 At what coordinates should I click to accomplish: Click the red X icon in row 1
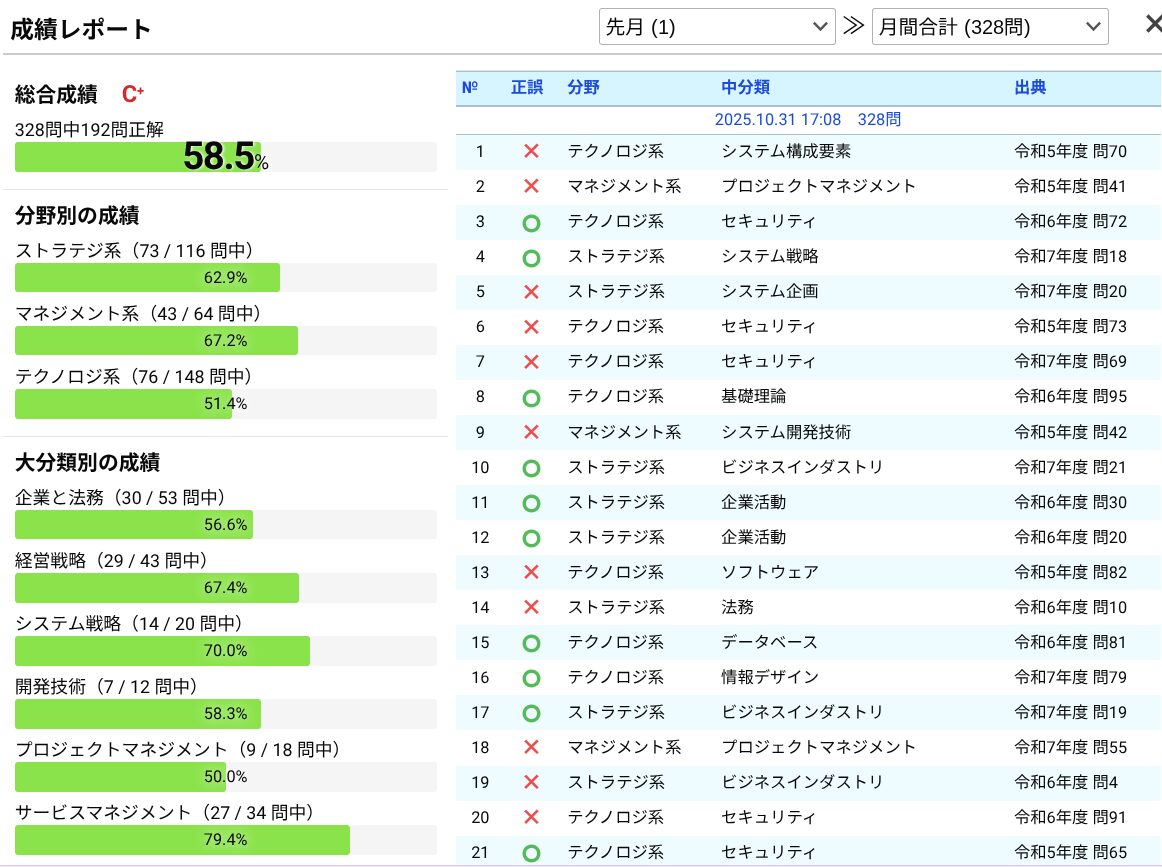click(531, 152)
